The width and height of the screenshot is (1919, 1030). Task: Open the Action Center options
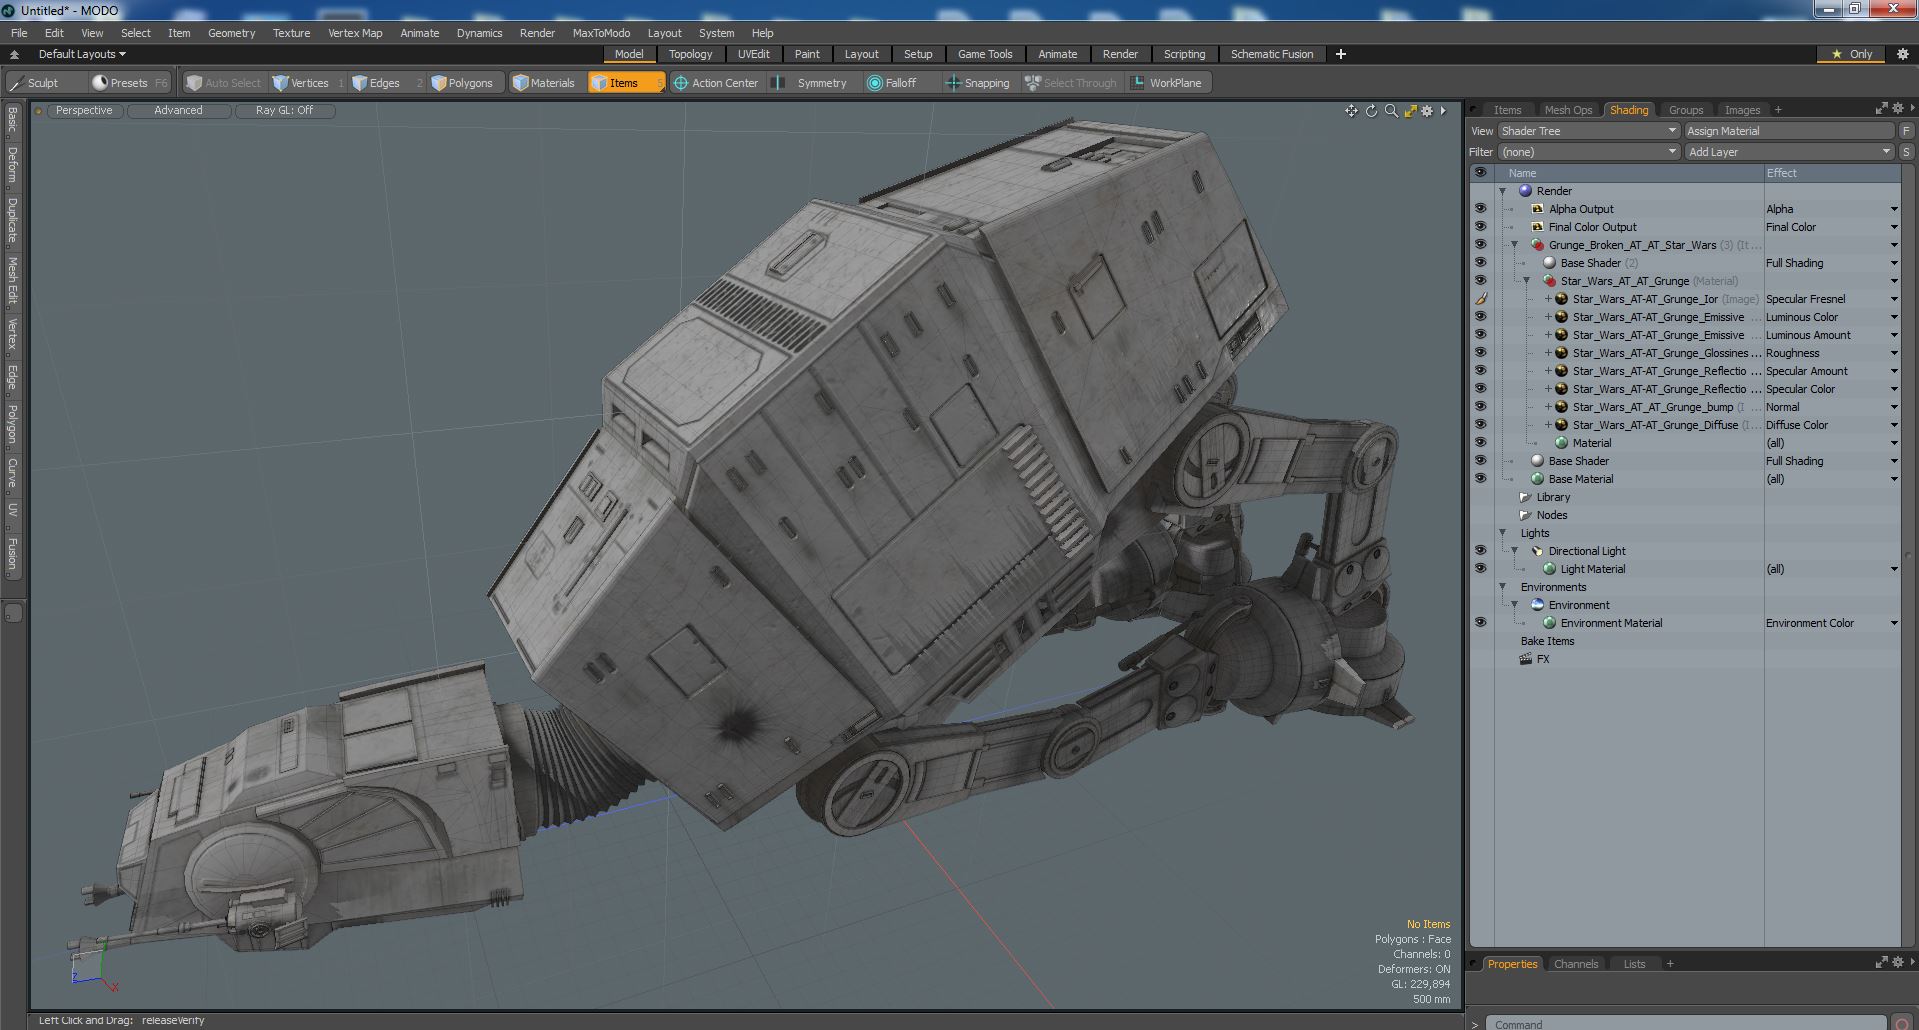pyautogui.click(x=716, y=83)
